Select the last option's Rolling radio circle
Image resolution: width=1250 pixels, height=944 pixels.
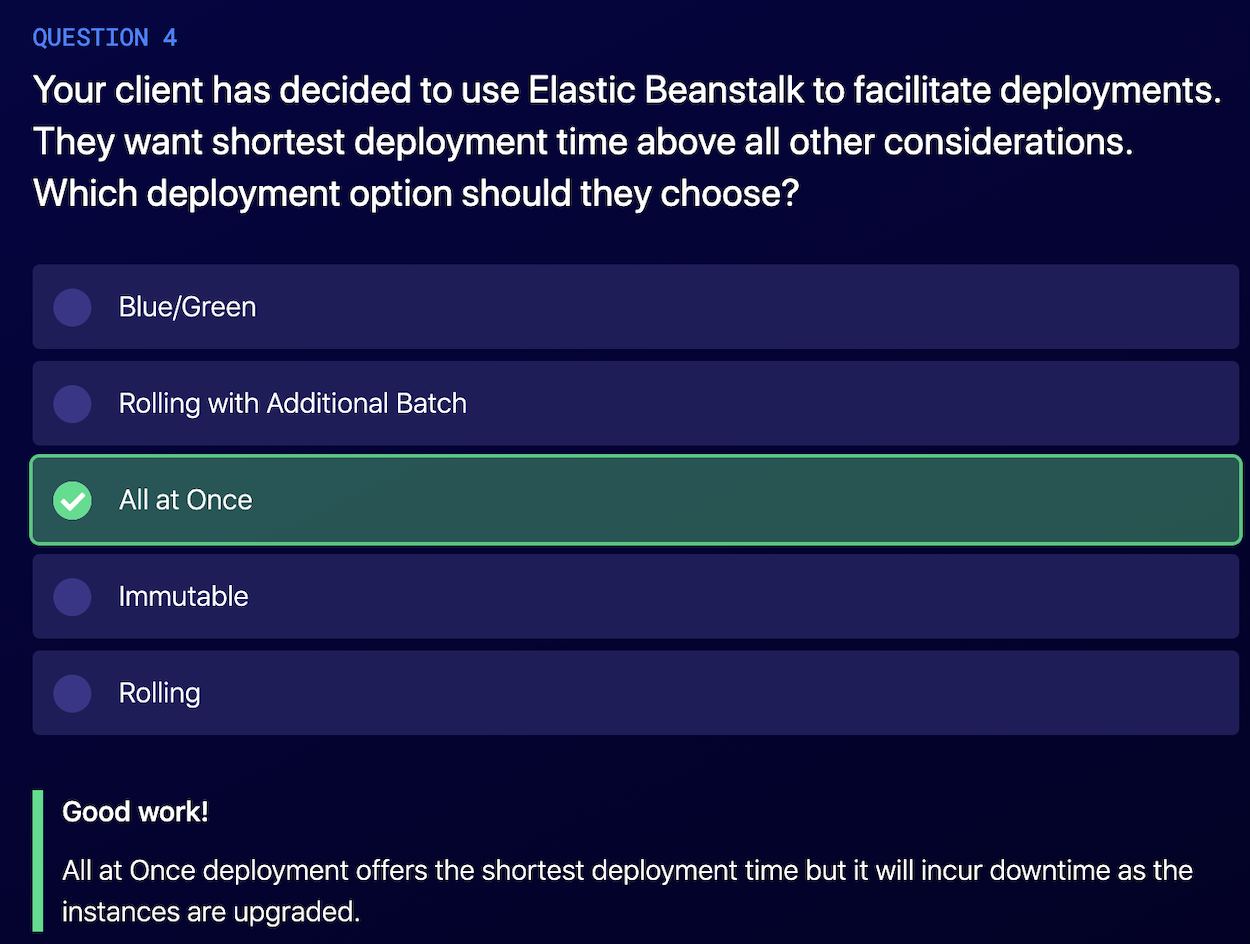tap(72, 693)
